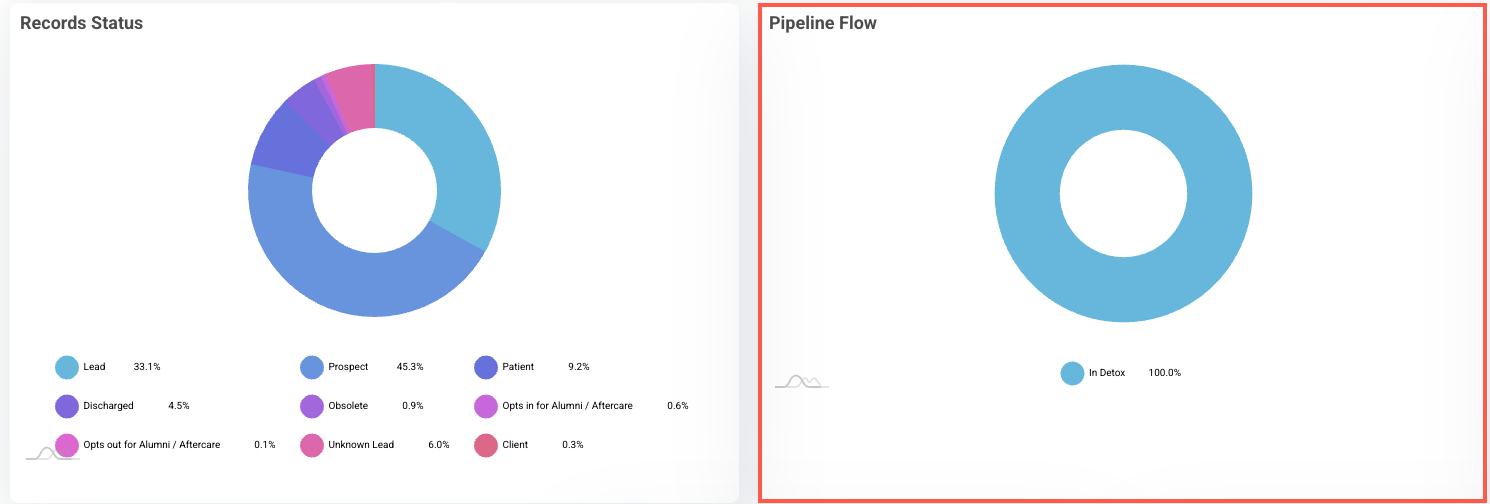The image size is (1490, 504).
Task: Click the Pipeline Flow title
Action: pos(822,22)
